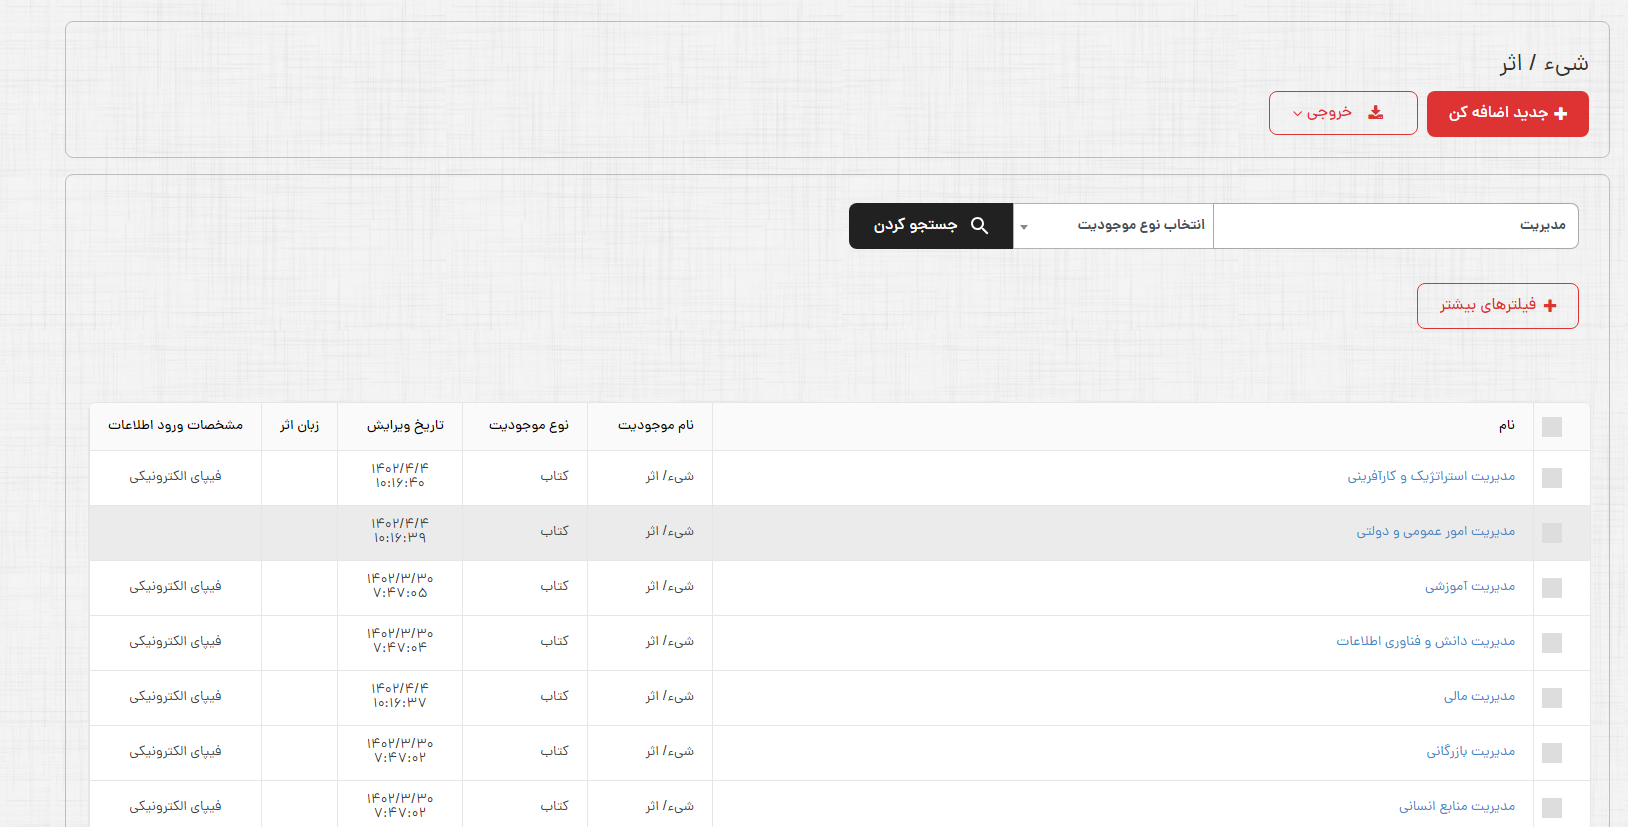Toggle the select-all checkbox in table header
This screenshot has width=1628, height=827.
(x=1551, y=427)
